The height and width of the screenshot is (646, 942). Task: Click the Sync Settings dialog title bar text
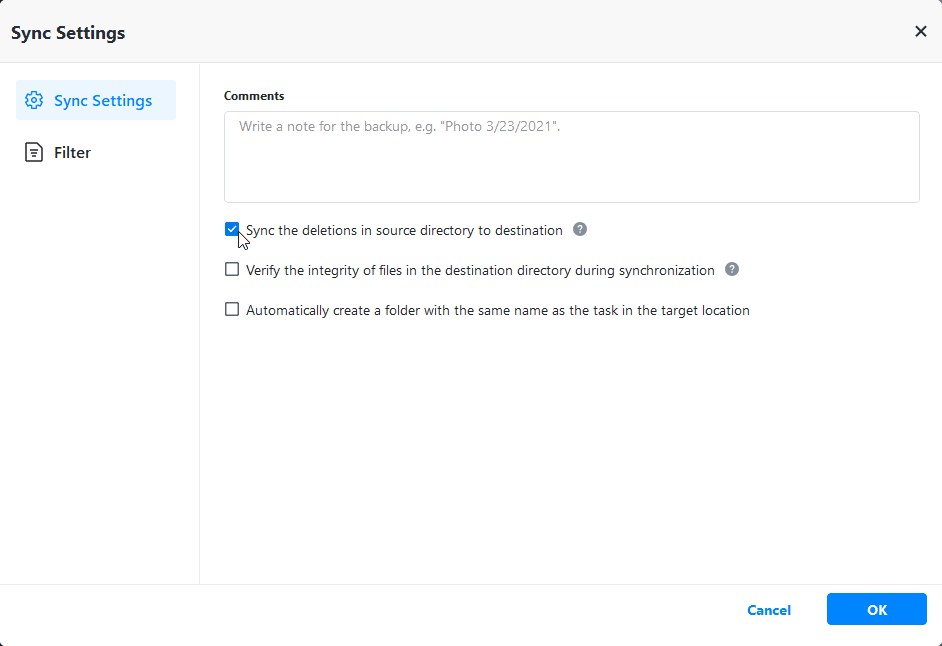[x=68, y=33]
